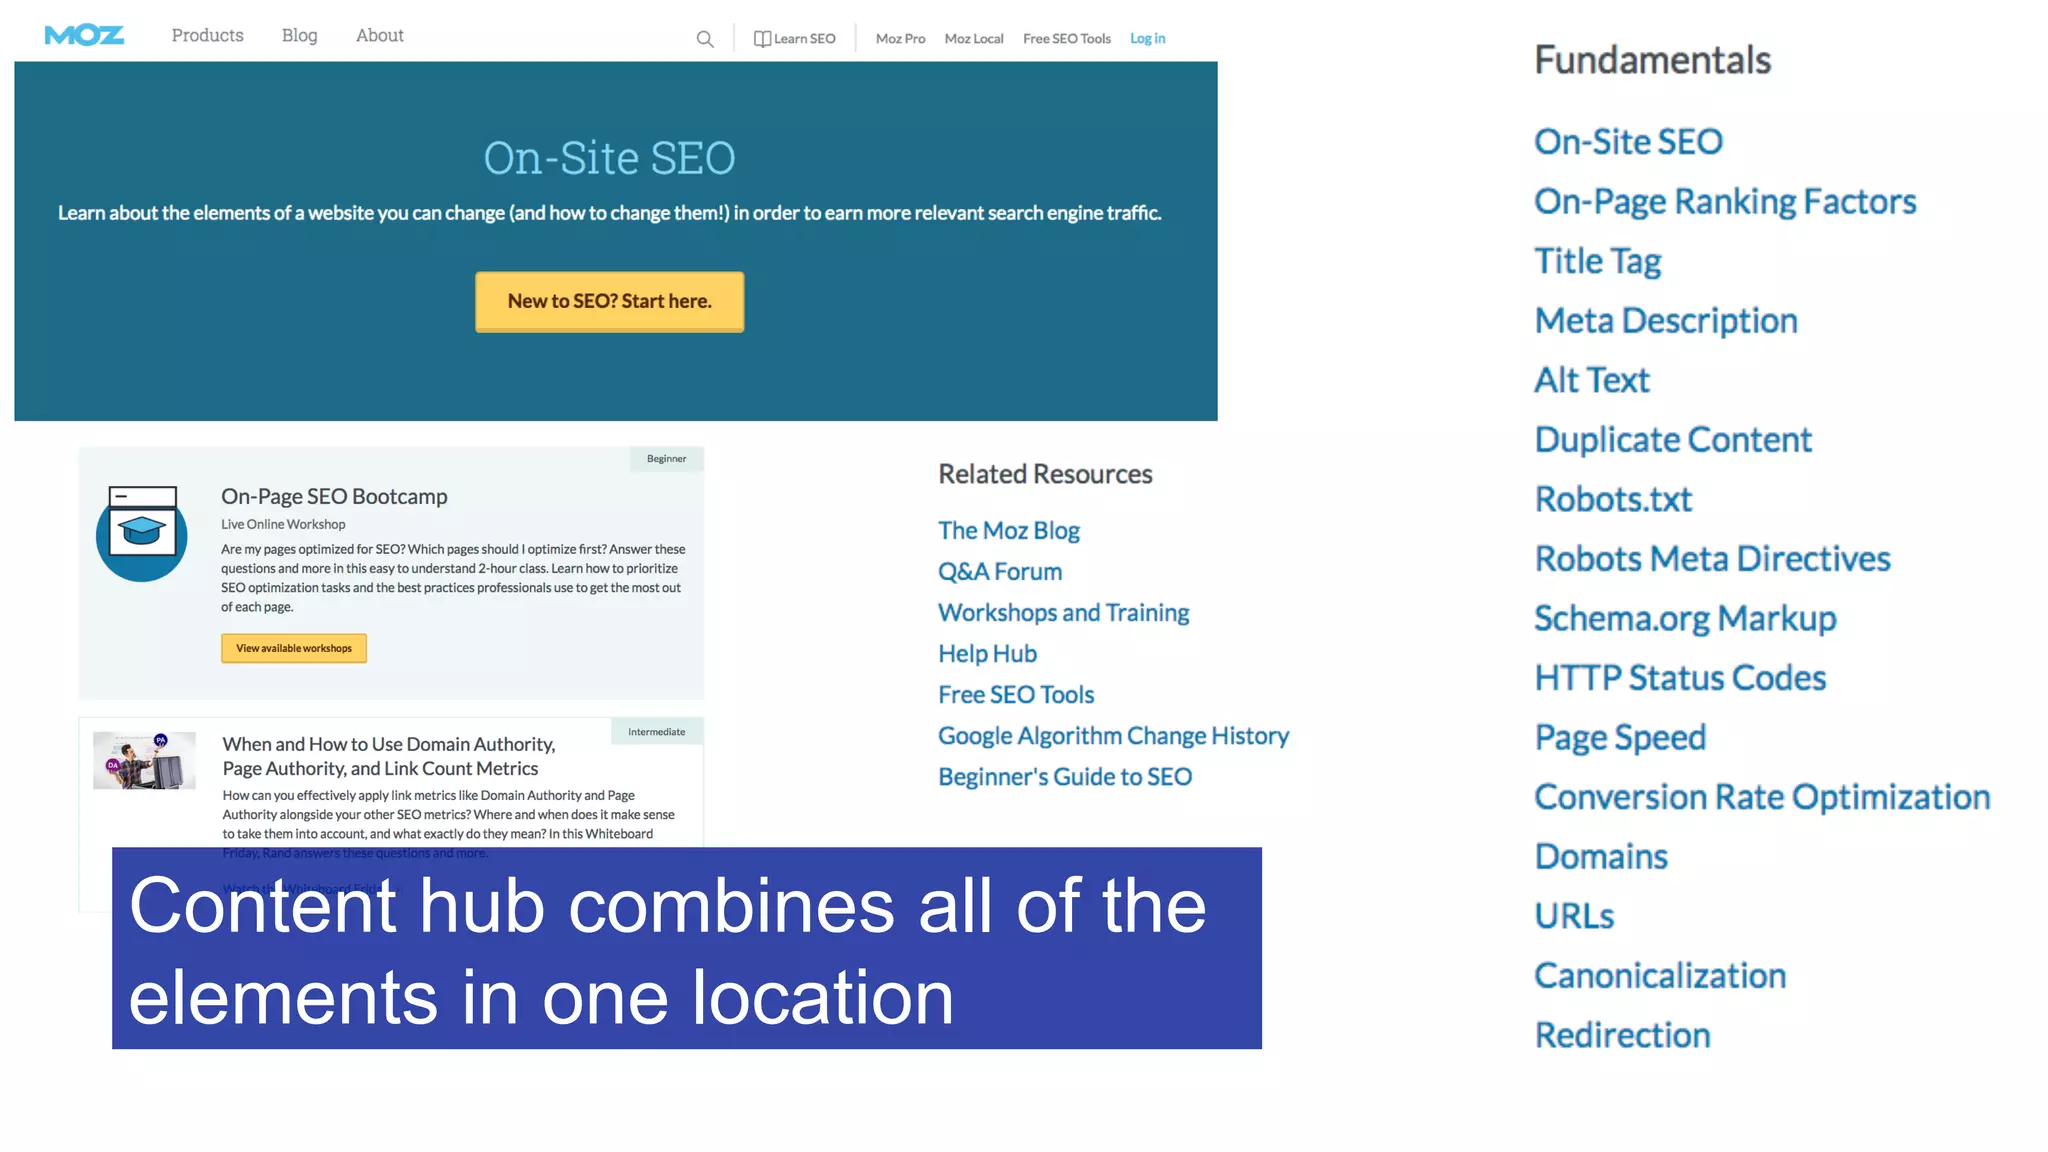
Task: Open the Robots.txt link
Action: tap(1613, 499)
